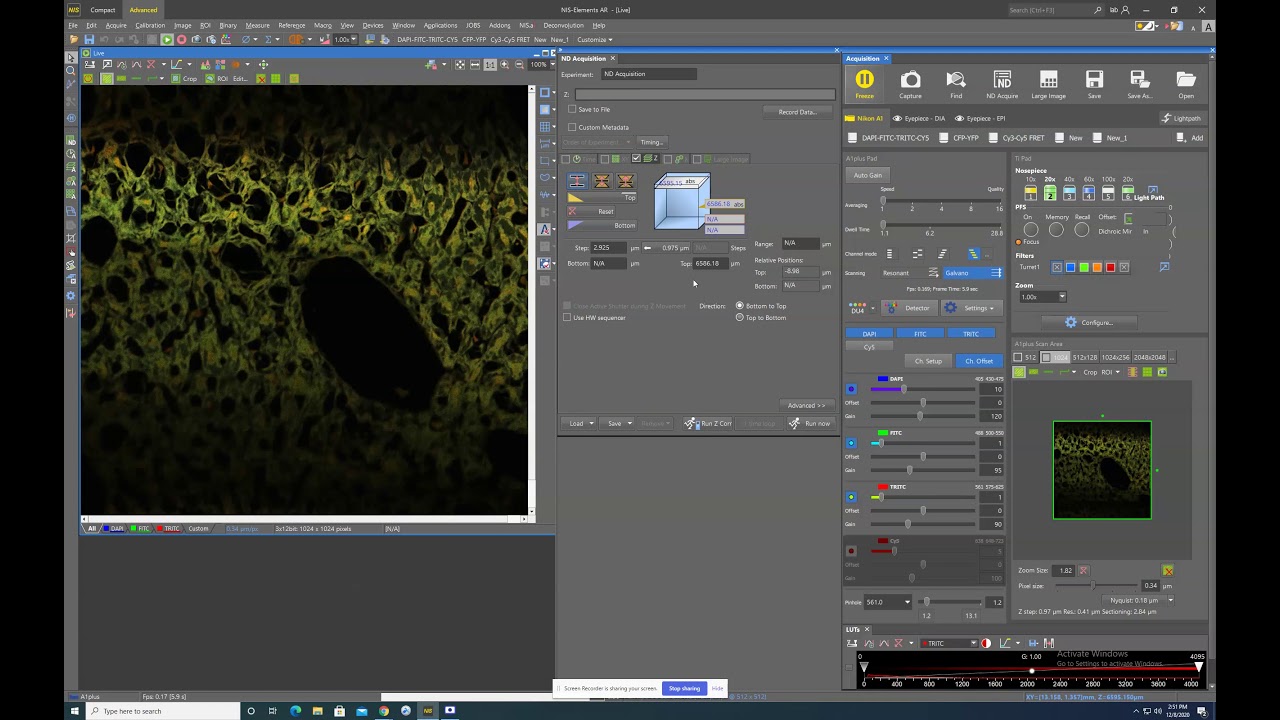Click the Auto Gain button

click(x=868, y=175)
